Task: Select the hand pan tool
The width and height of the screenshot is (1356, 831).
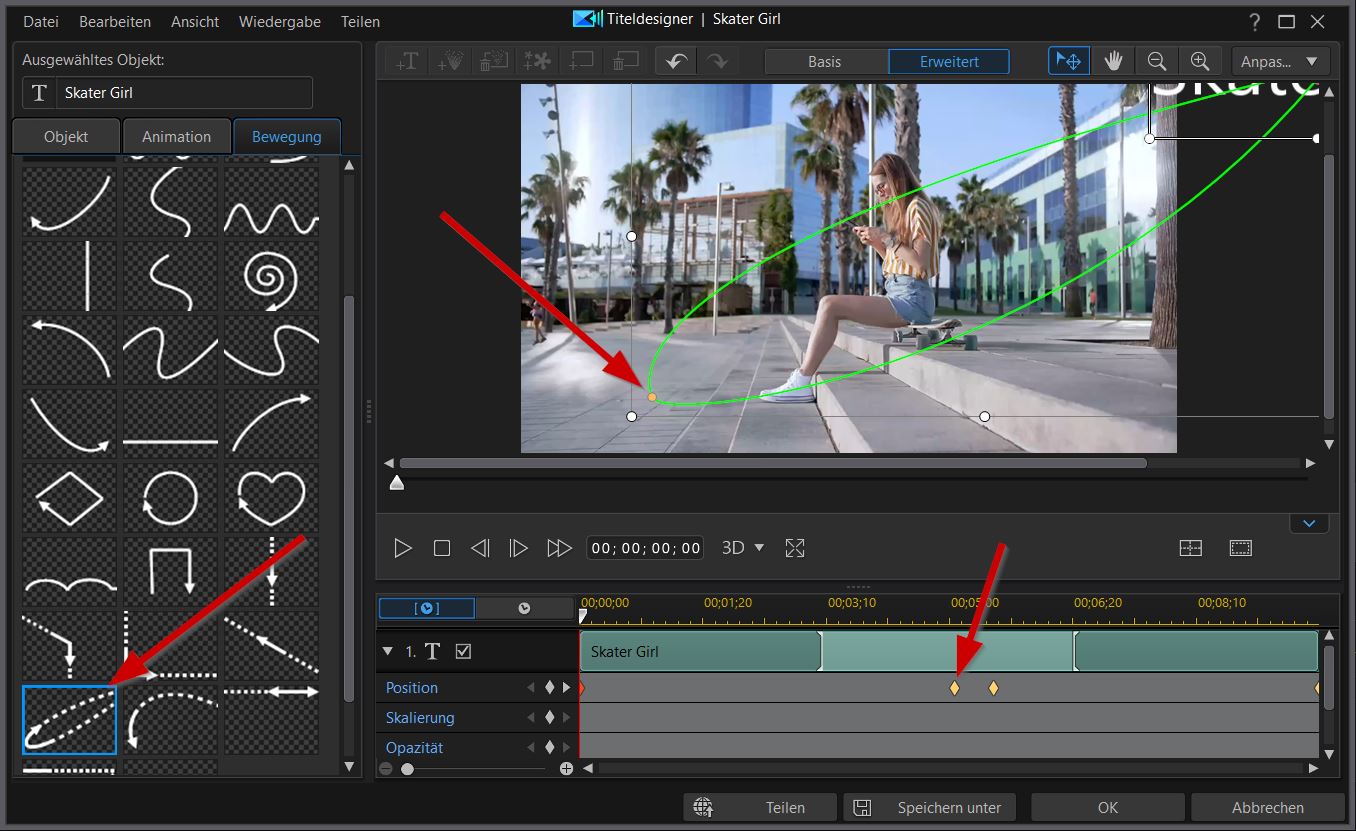Action: pyautogui.click(x=1113, y=61)
